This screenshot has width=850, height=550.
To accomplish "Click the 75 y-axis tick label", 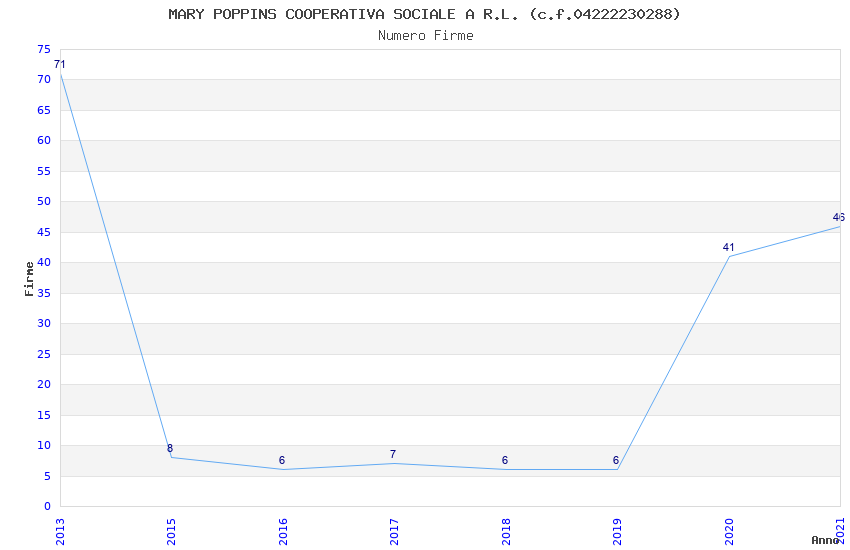I will 44,49.
